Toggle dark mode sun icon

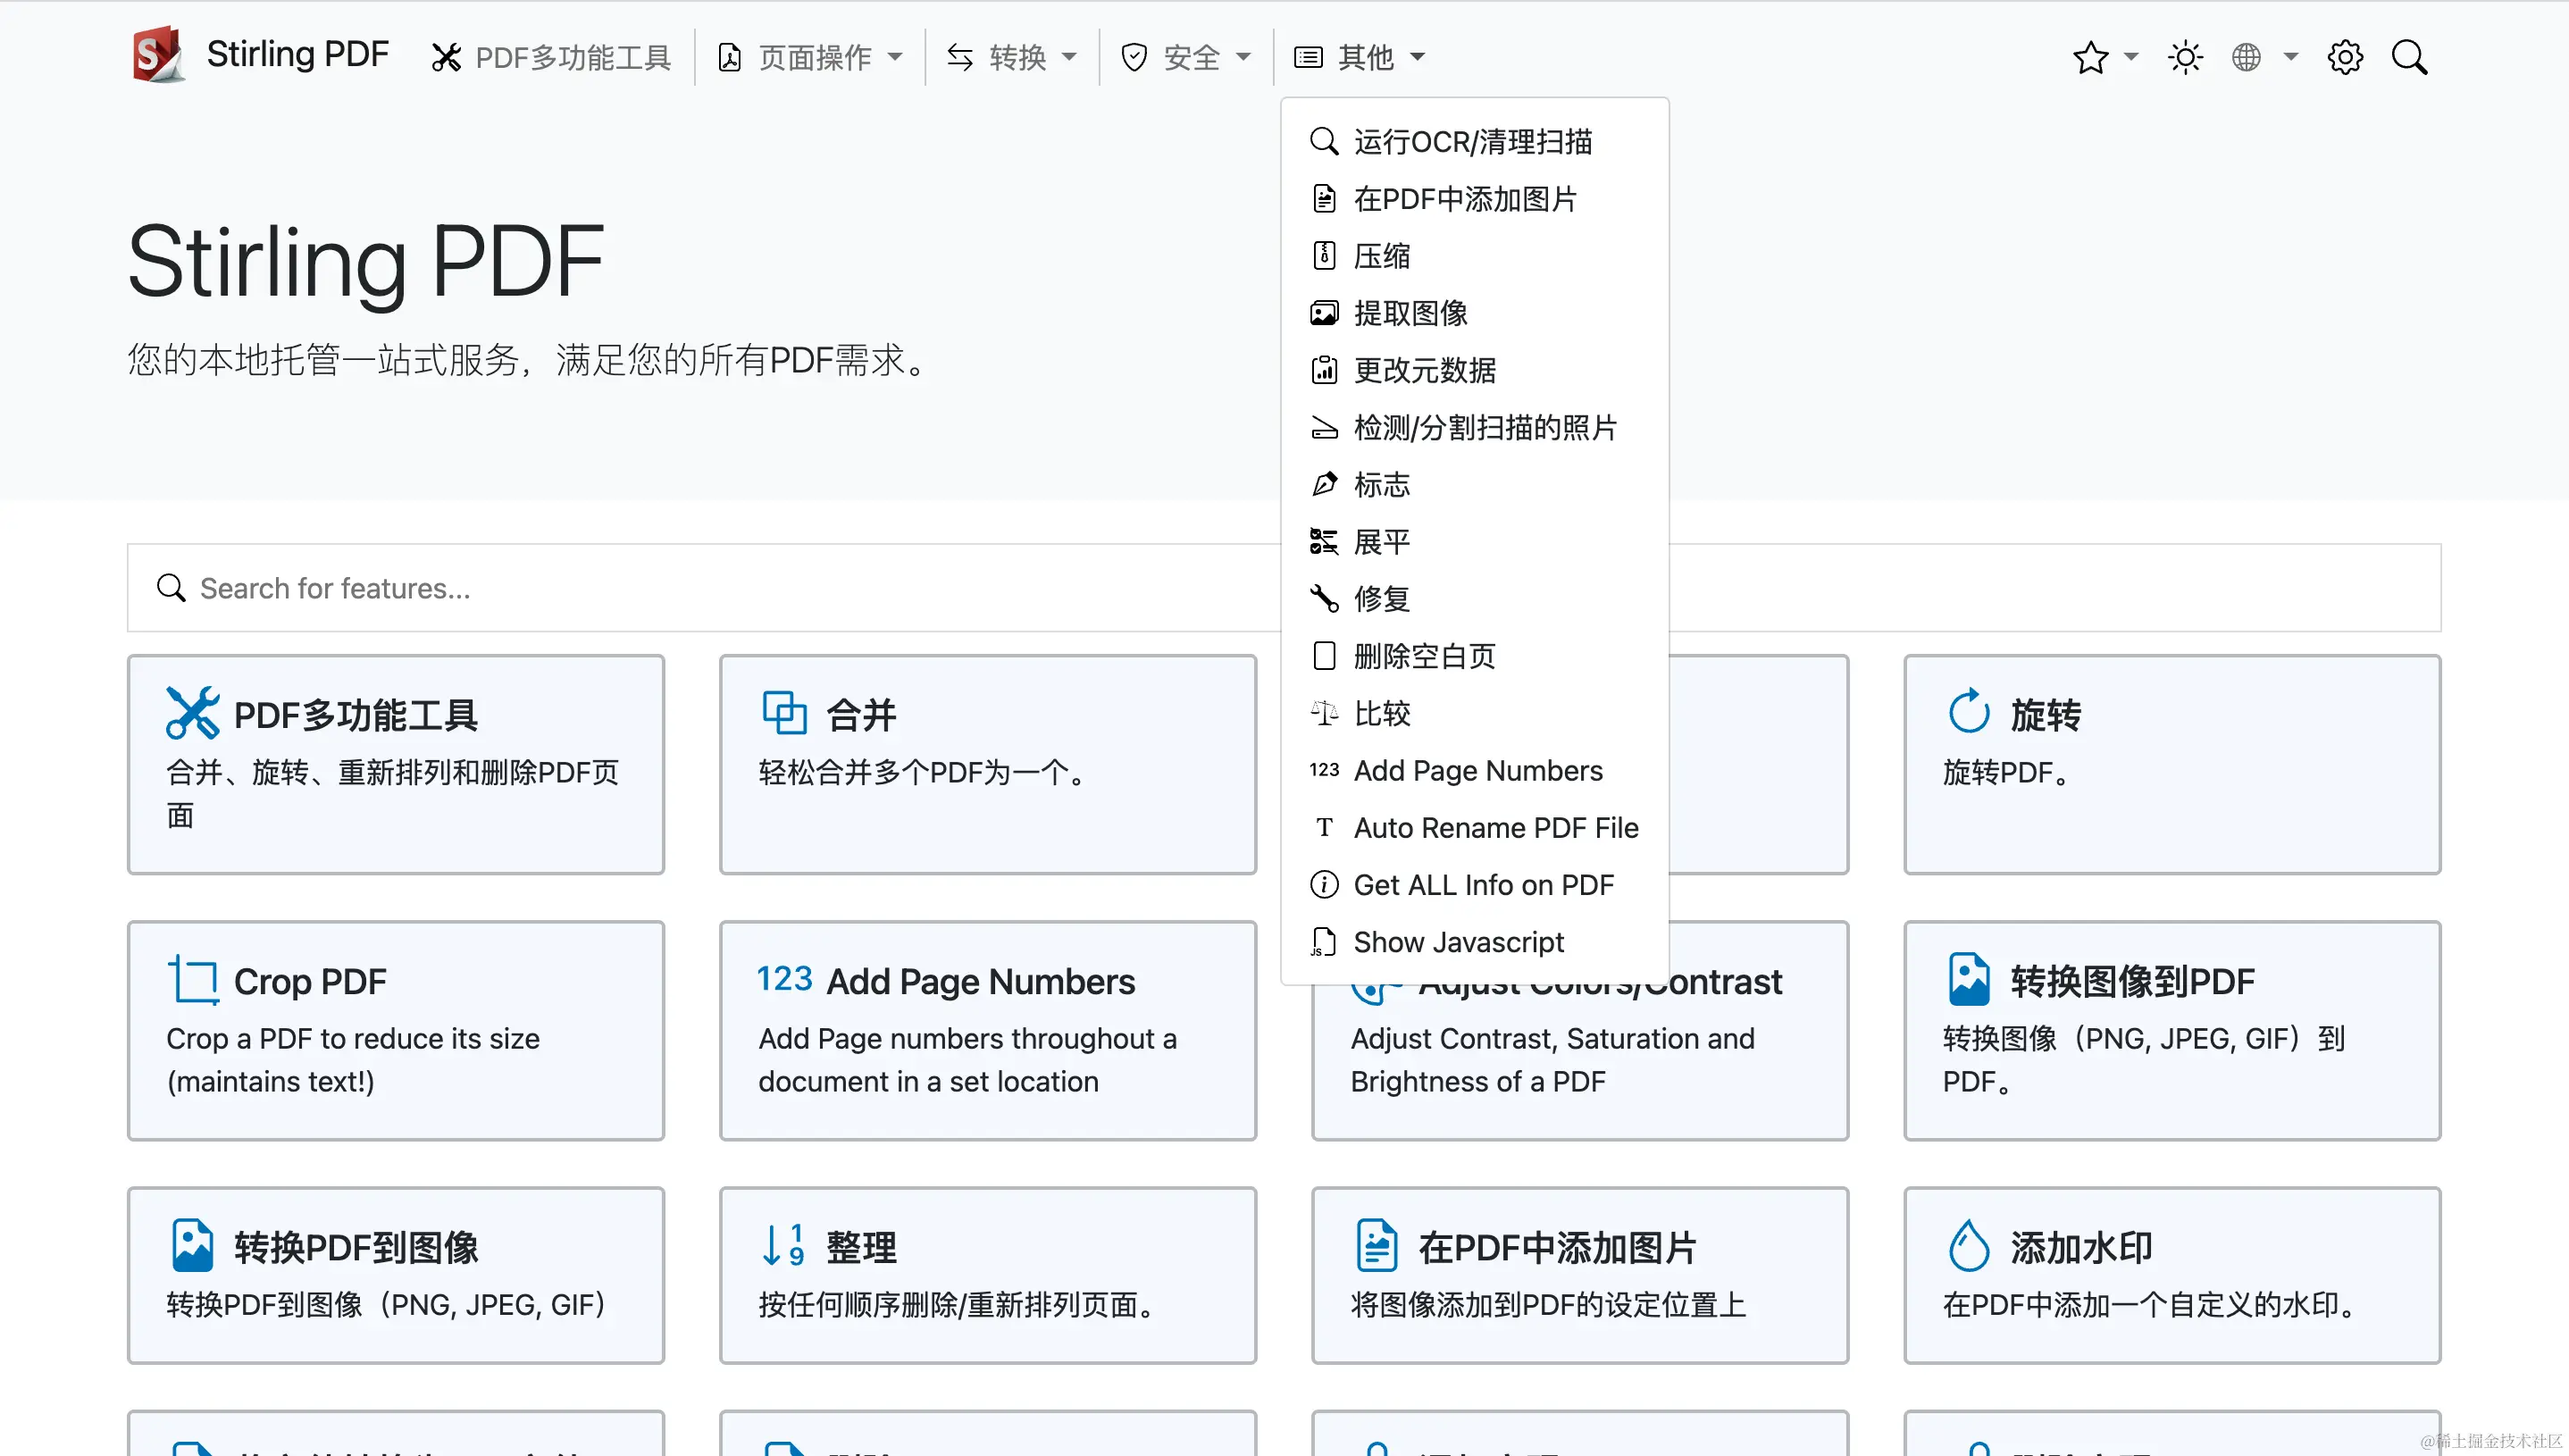[2184, 57]
